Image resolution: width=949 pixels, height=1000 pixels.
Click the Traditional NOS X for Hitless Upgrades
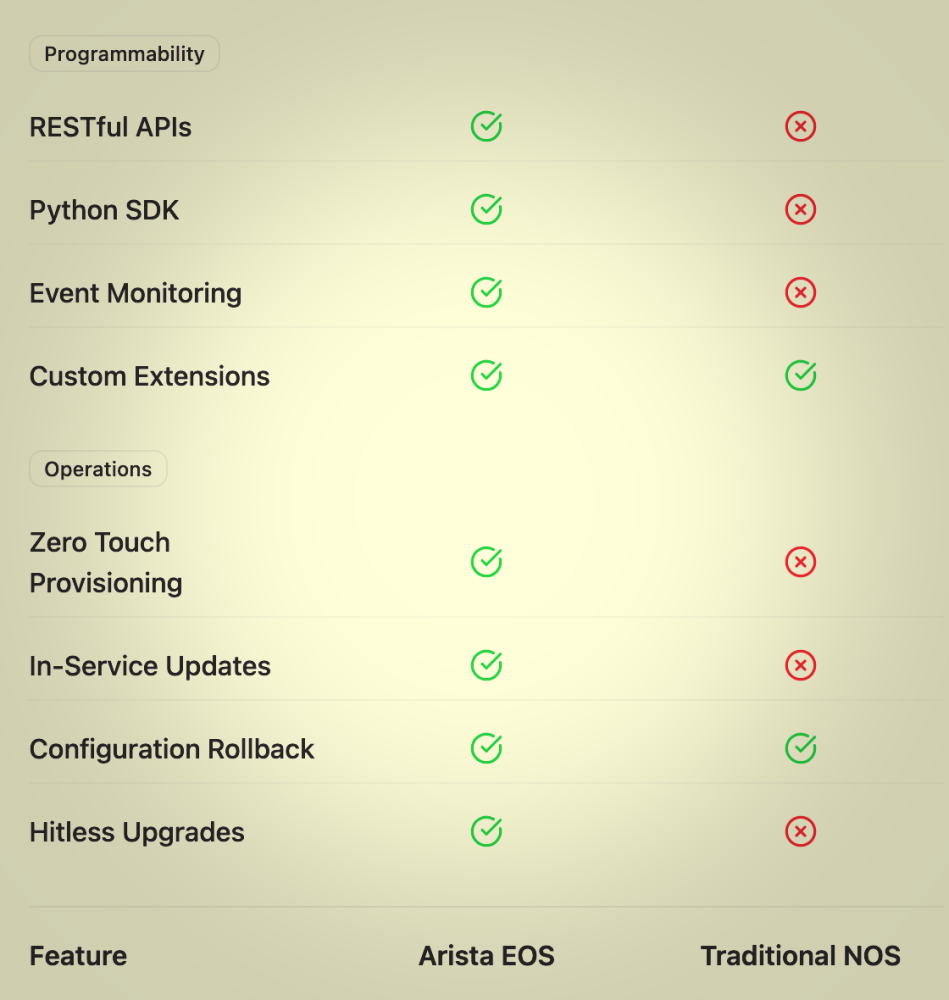[800, 832]
